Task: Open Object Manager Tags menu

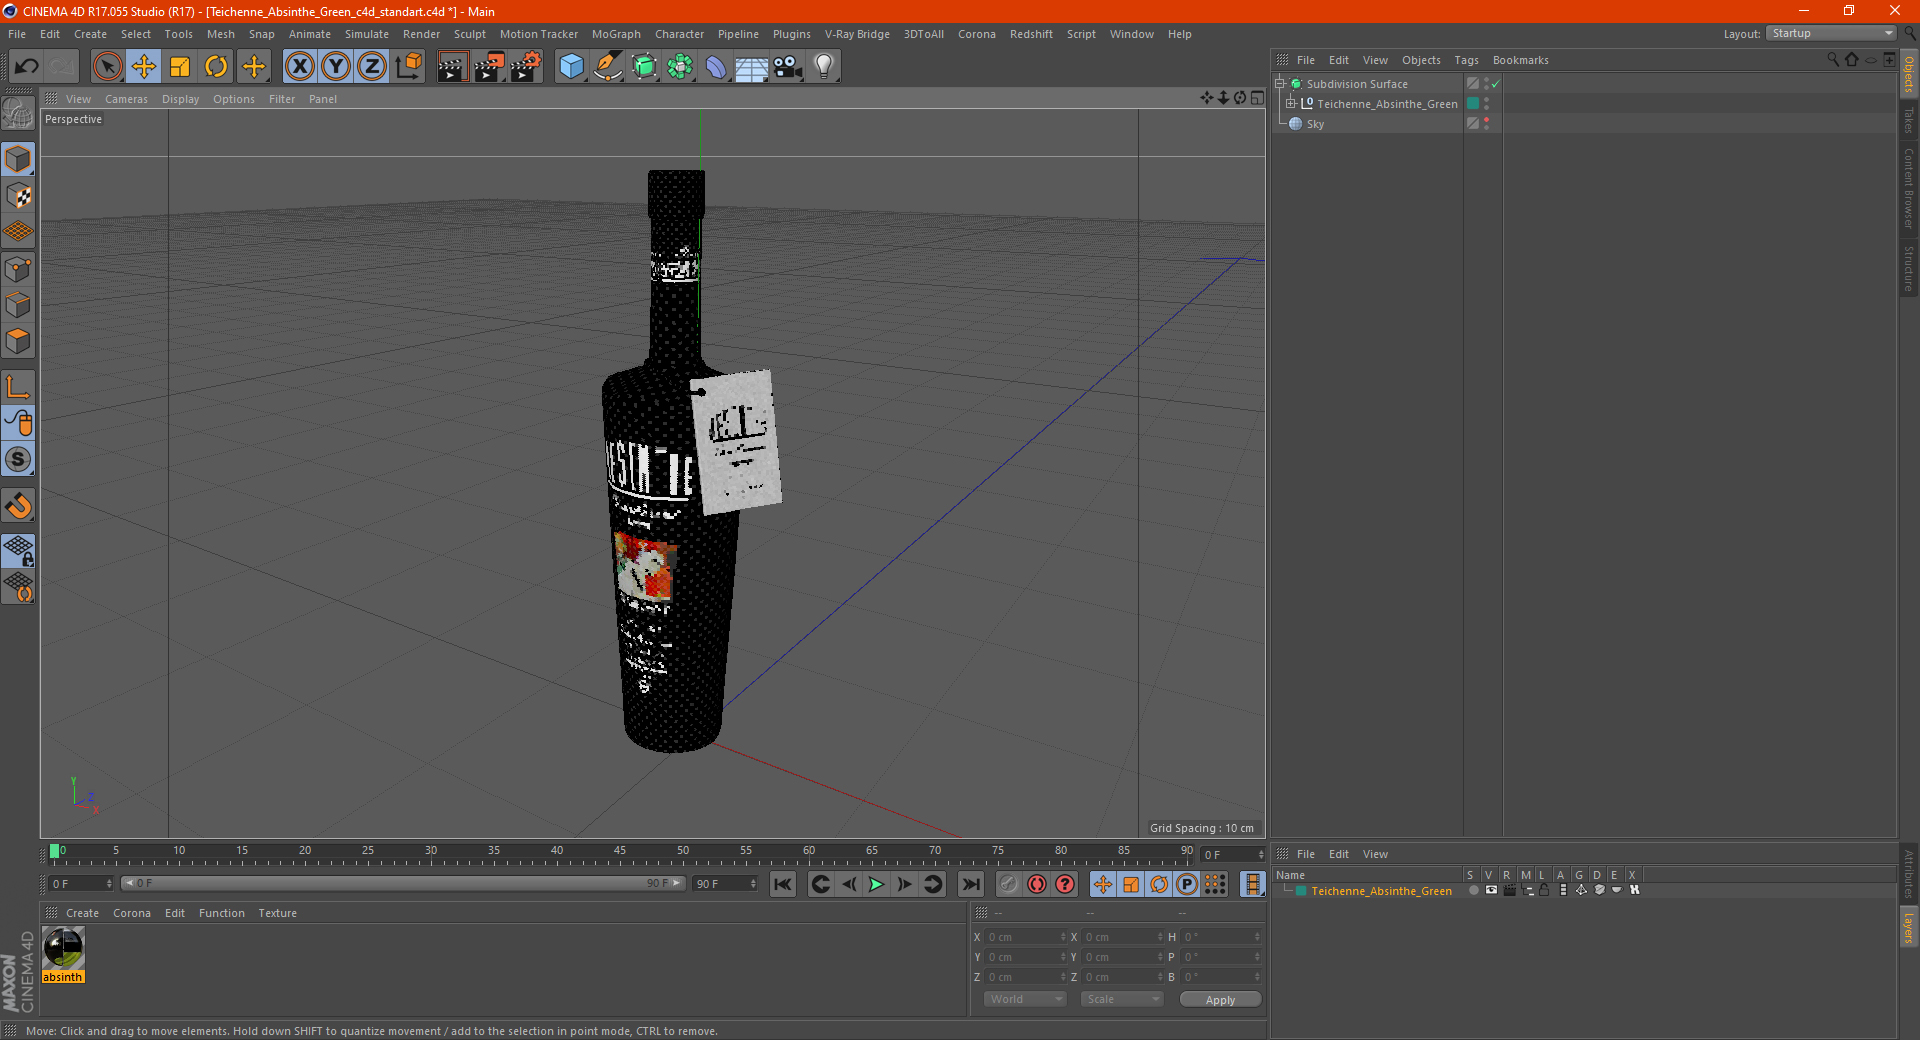Action: click(x=1466, y=60)
